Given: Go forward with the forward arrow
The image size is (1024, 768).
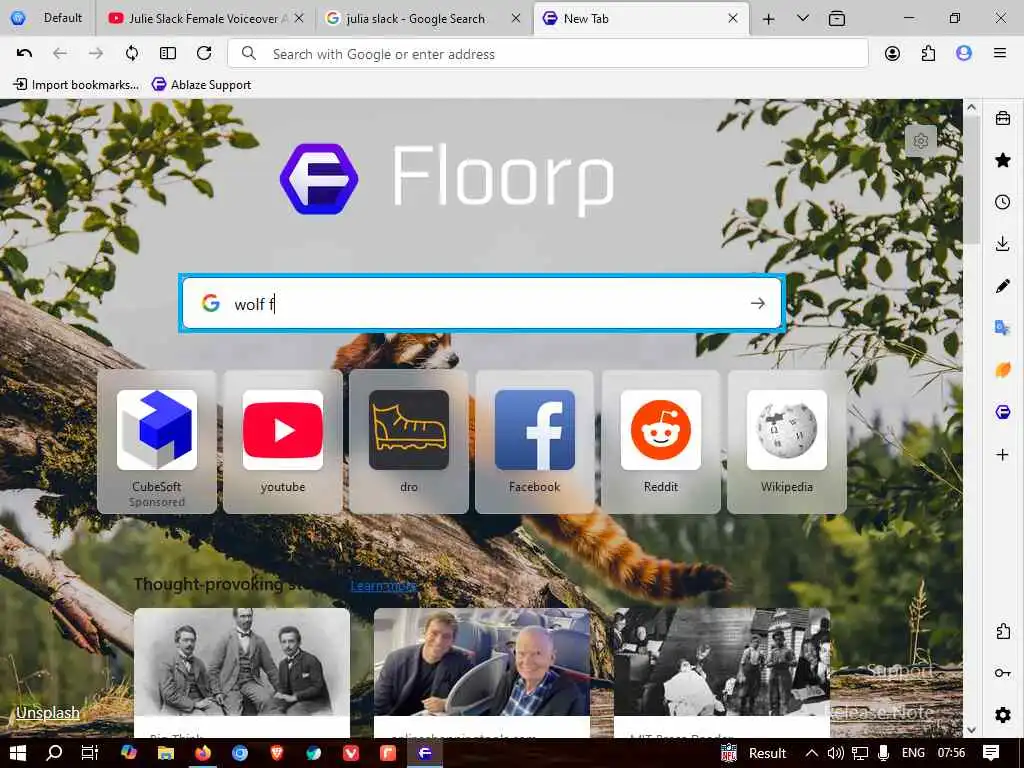Looking at the screenshot, I should pyautogui.click(x=96, y=54).
